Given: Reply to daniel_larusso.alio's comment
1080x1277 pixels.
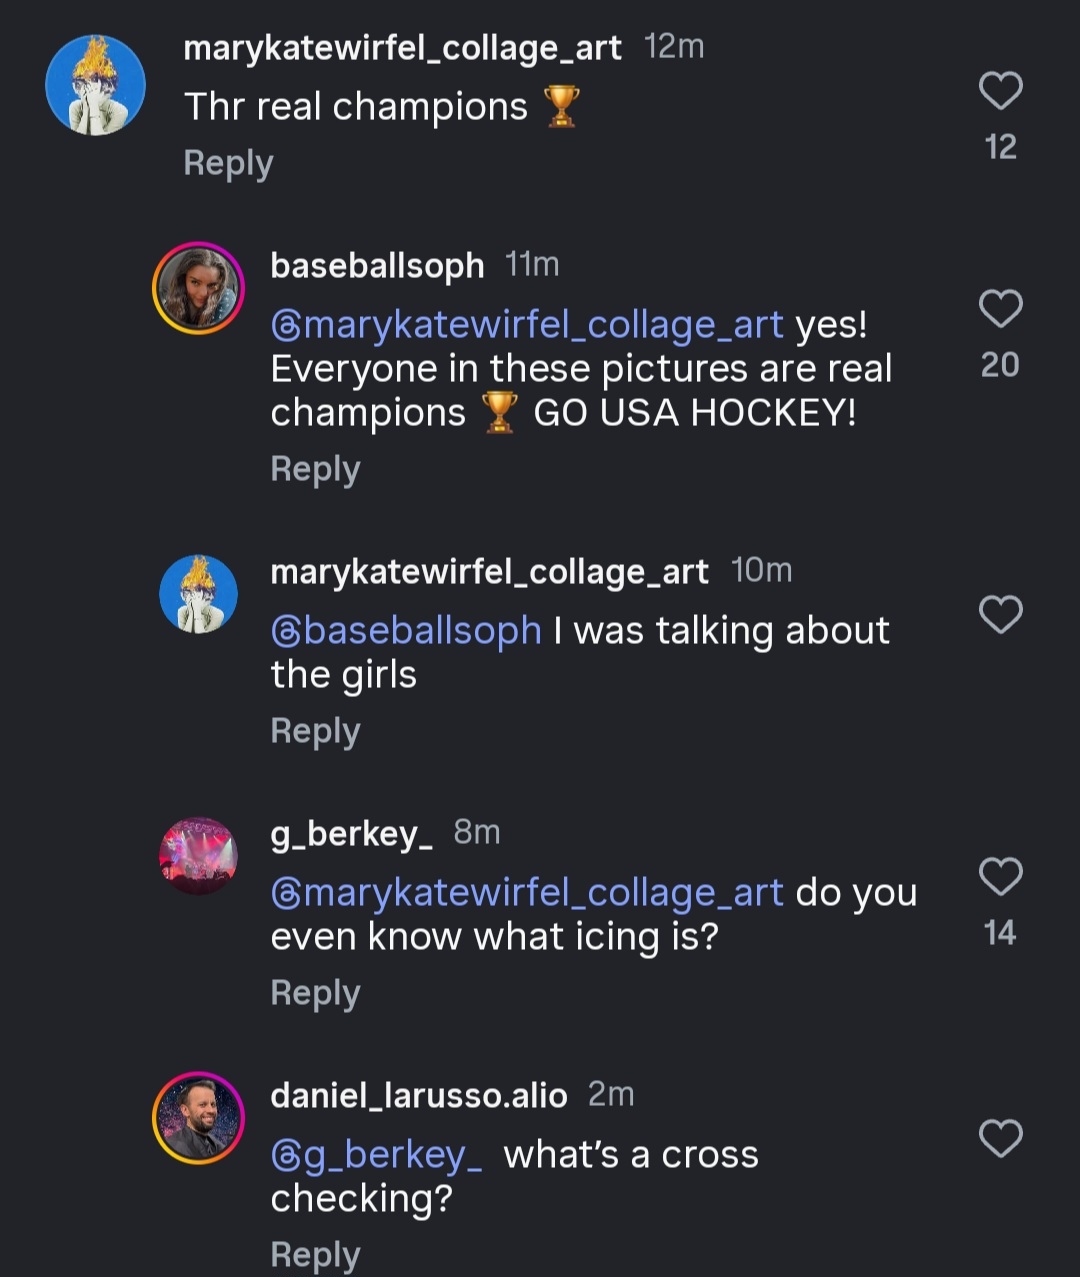Looking at the screenshot, I should (315, 1254).
